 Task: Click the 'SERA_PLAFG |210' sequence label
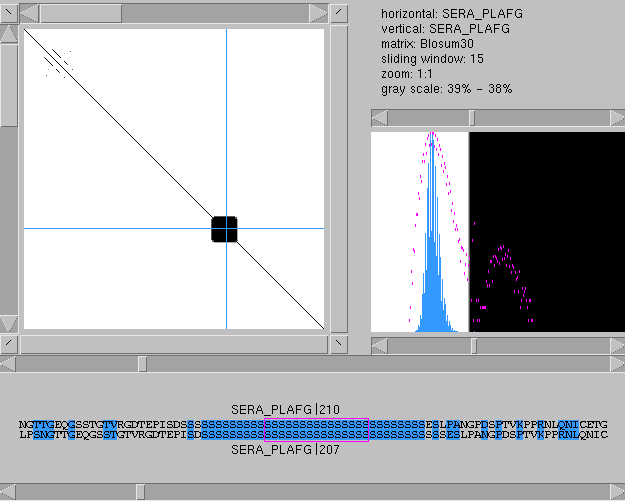pyautogui.click(x=285, y=409)
